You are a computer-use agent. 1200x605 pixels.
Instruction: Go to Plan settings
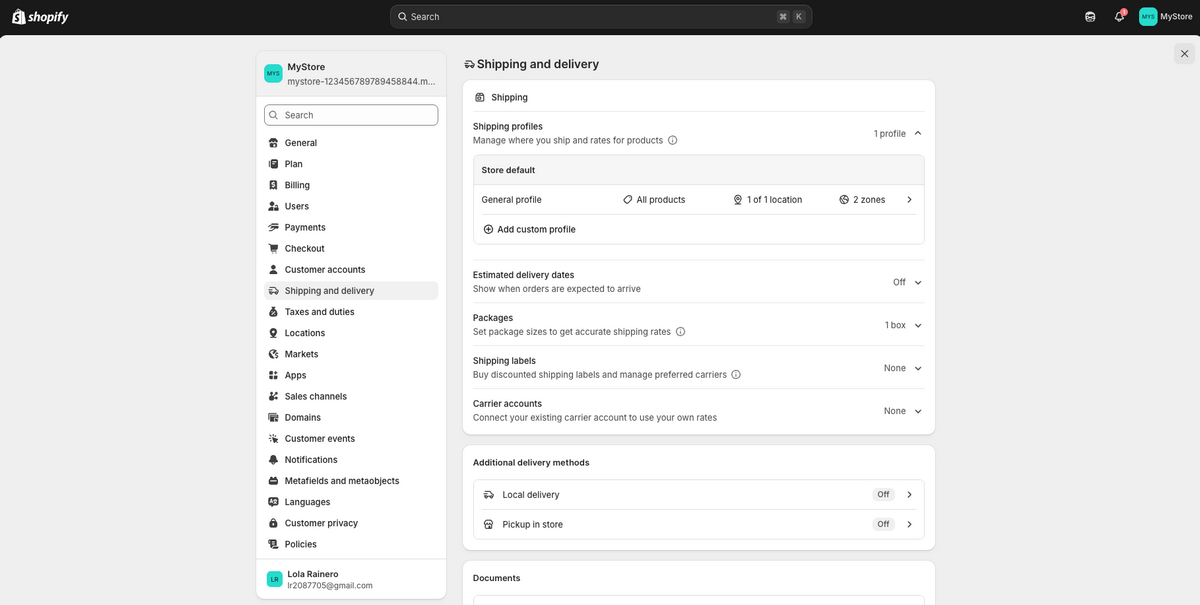click(x=351, y=164)
